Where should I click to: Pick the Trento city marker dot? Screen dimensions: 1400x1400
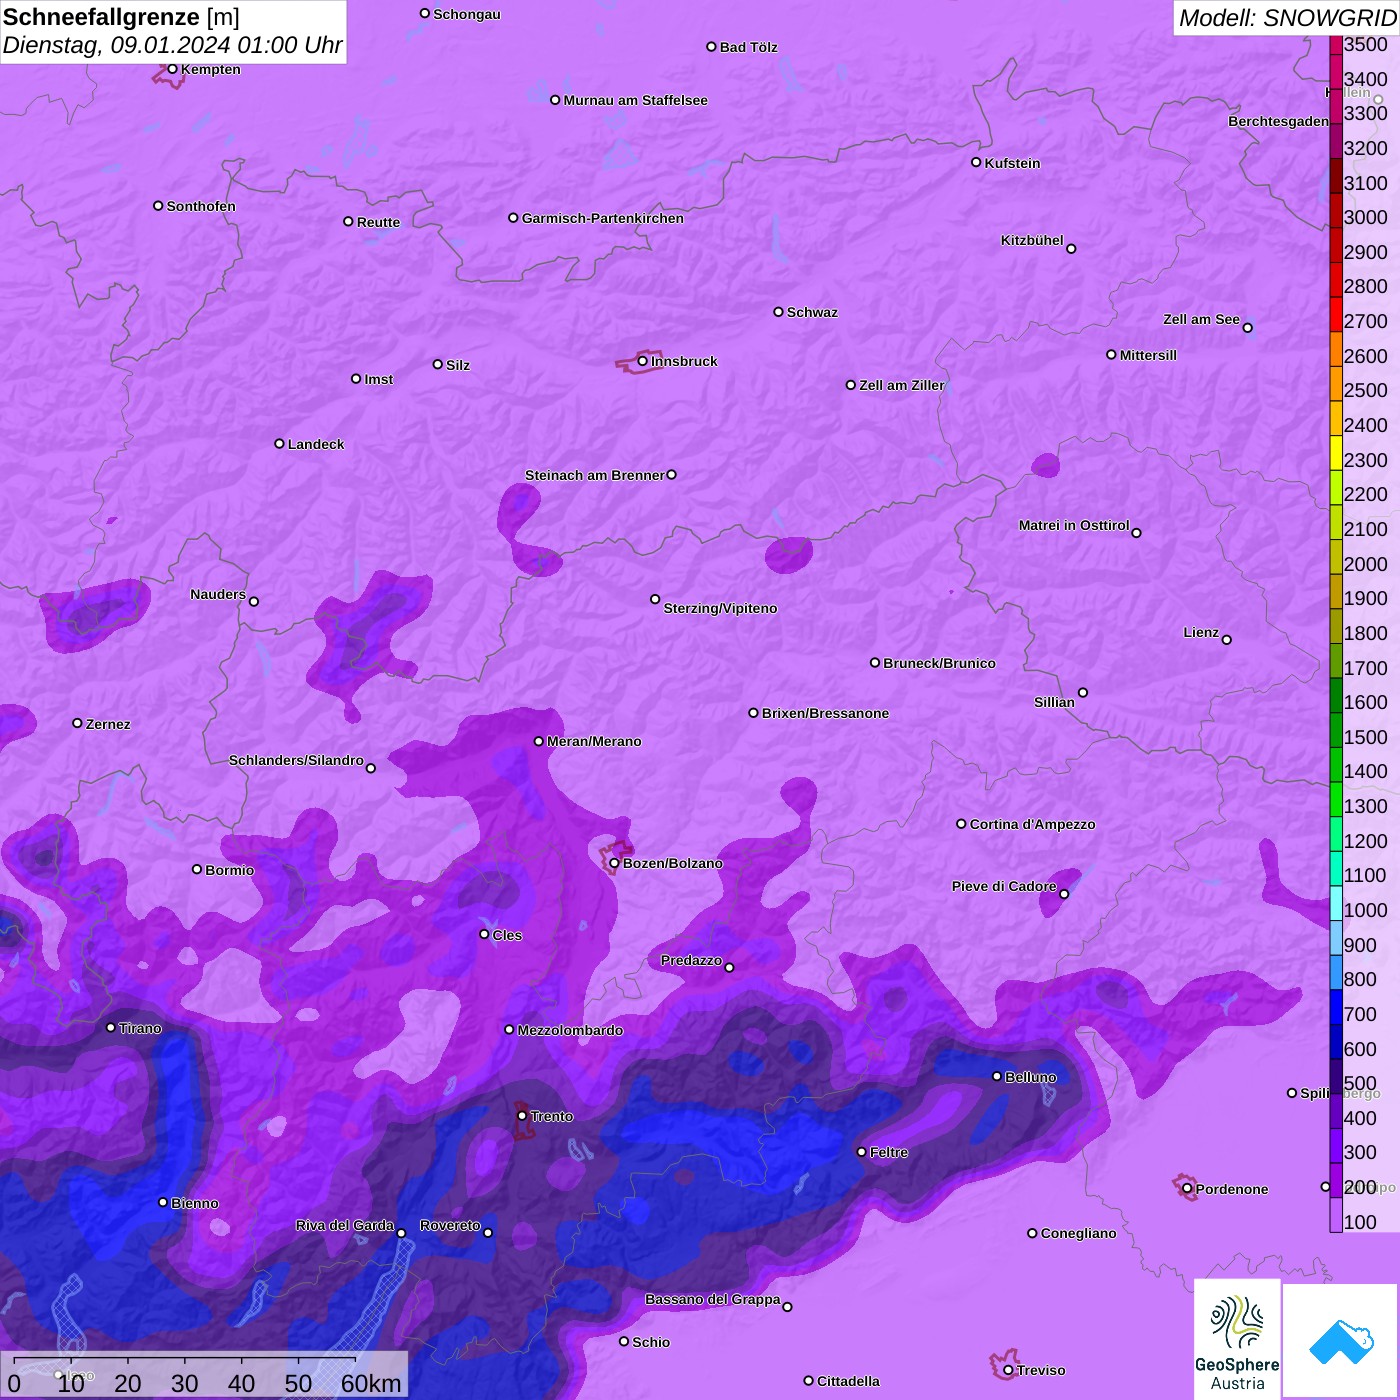pyautogui.click(x=522, y=1115)
